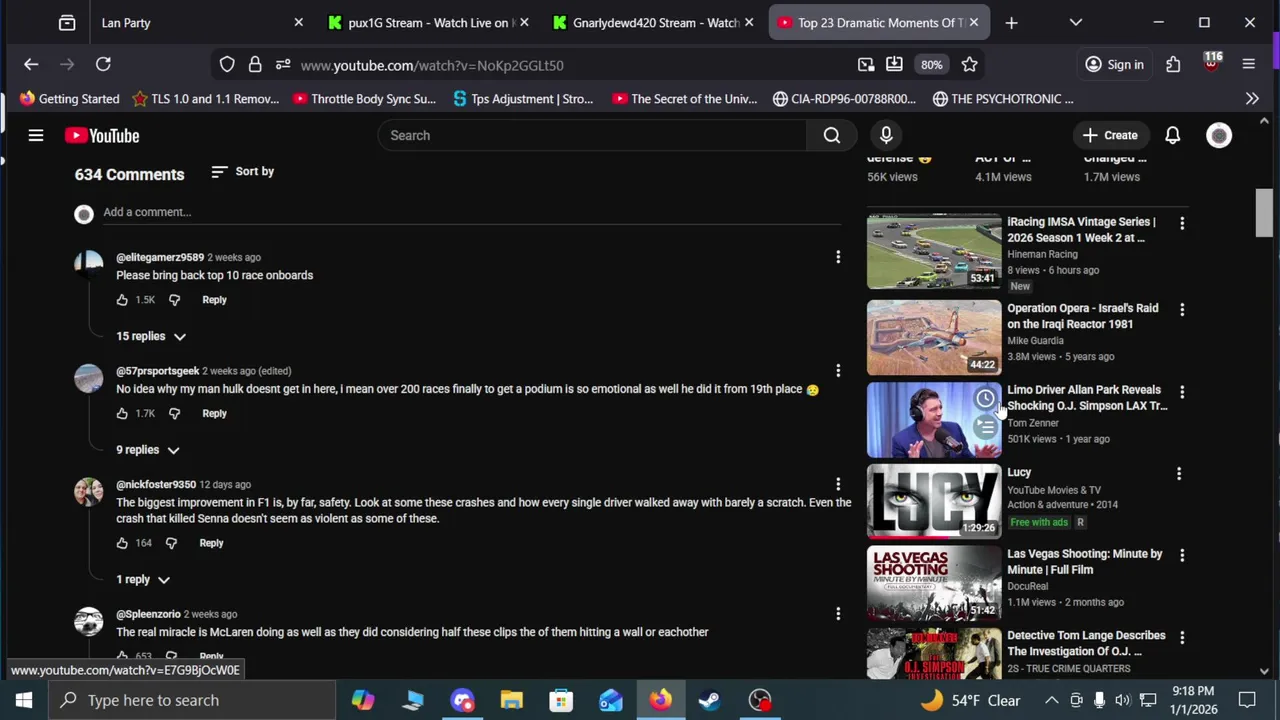The height and width of the screenshot is (720, 1280).
Task: Reload the page in Firefox
Action: [103, 65]
